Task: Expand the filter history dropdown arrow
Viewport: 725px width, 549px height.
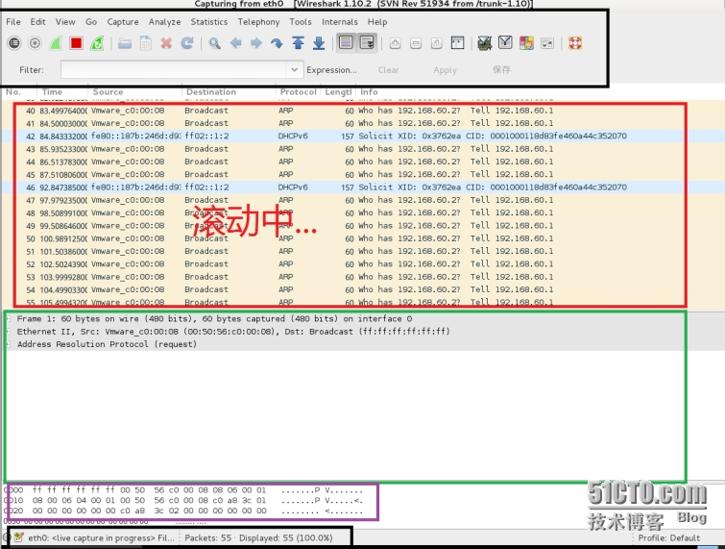Action: 295,70
